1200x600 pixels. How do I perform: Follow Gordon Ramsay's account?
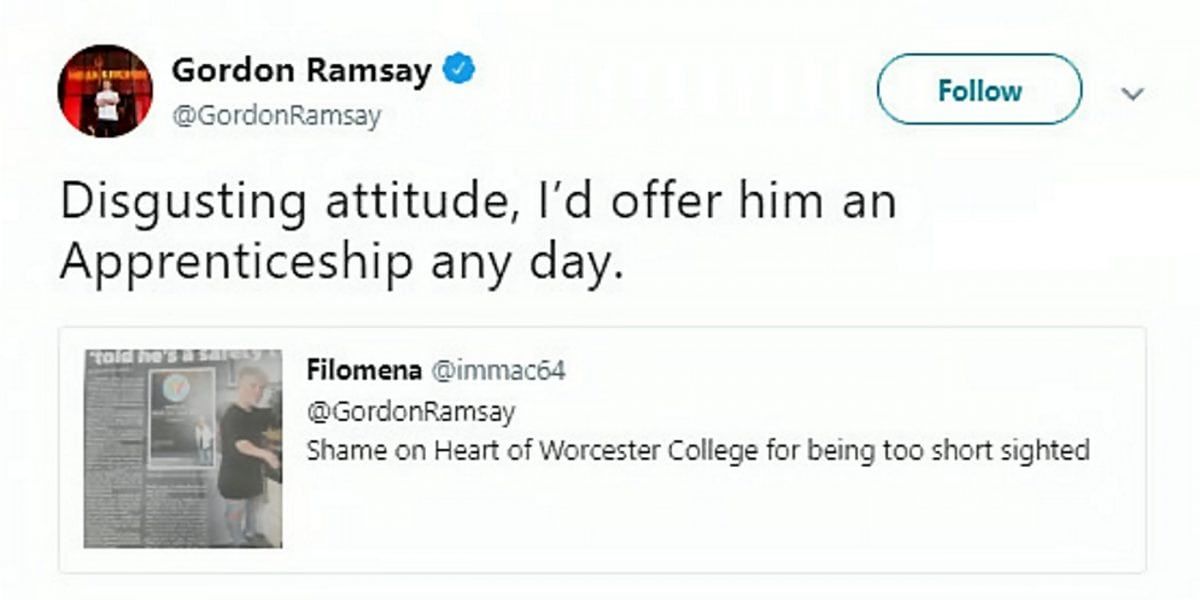(979, 90)
